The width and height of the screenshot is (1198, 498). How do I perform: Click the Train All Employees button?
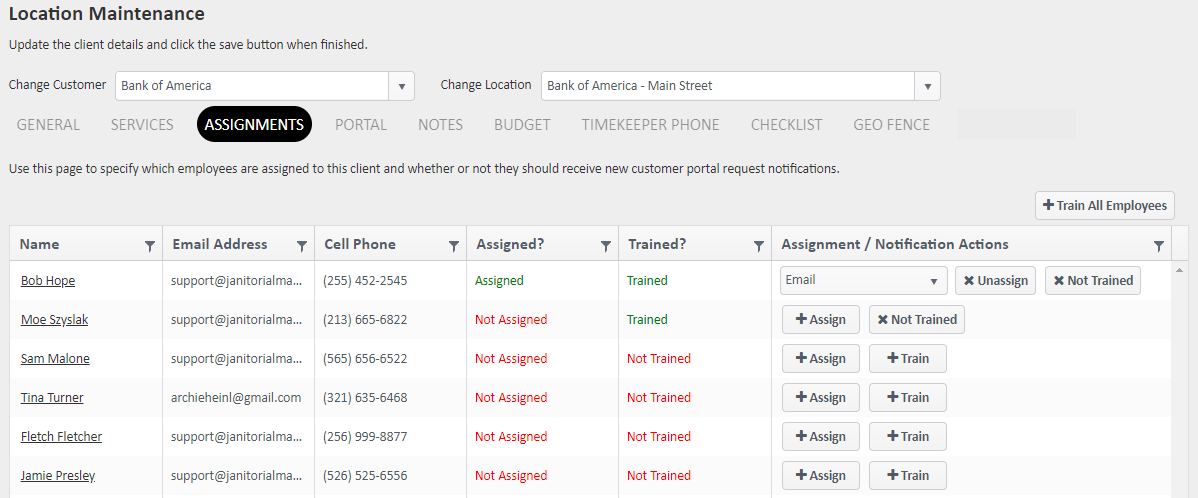click(x=1104, y=206)
